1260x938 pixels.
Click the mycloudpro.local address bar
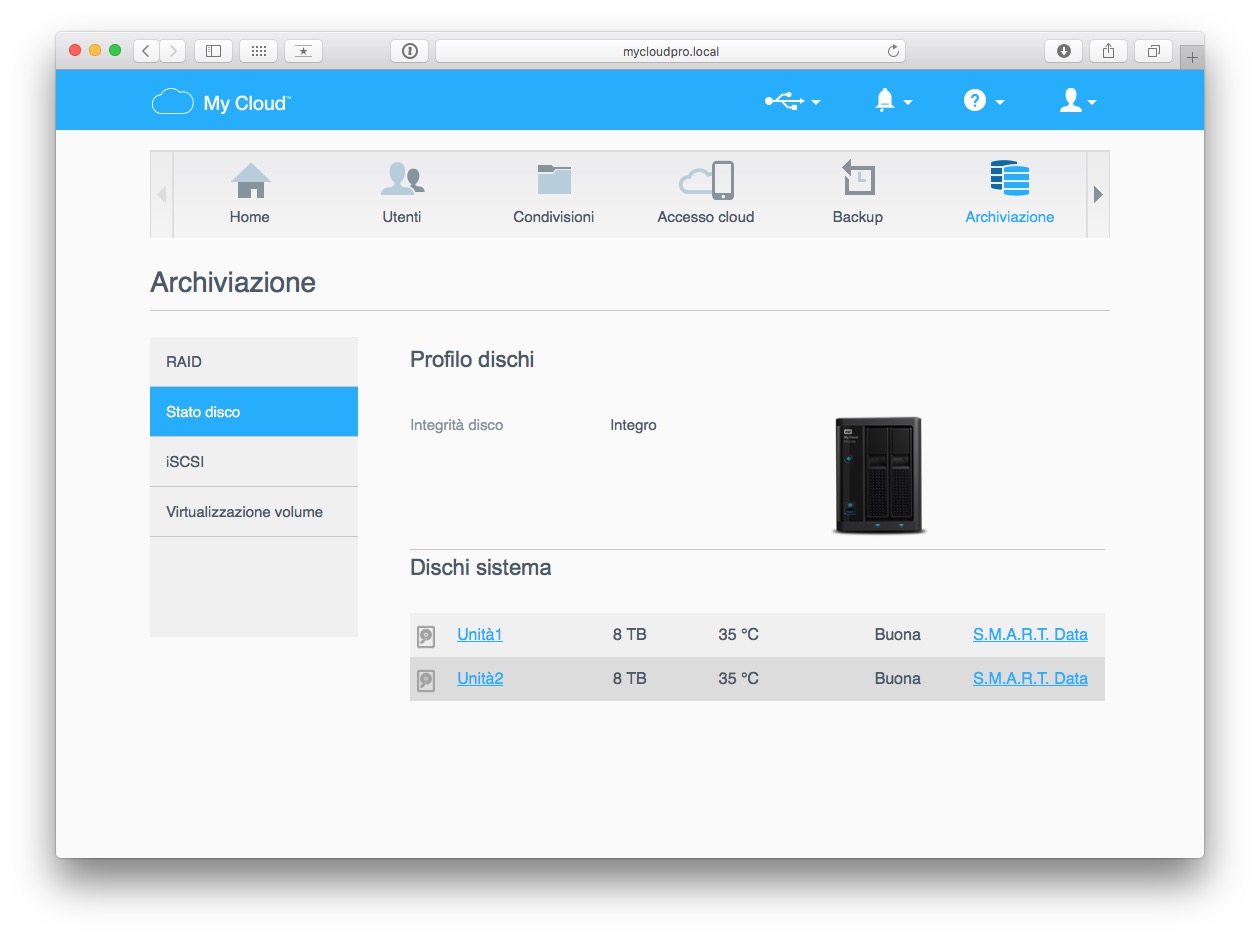(670, 51)
